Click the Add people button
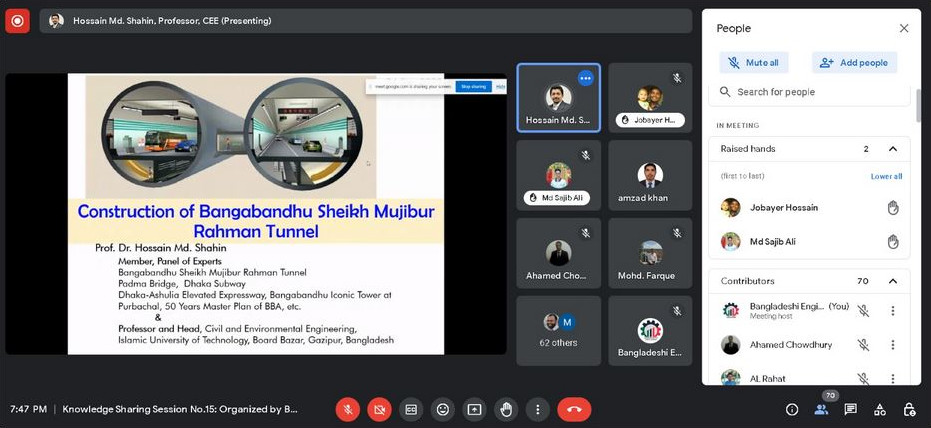931x428 pixels. (x=854, y=62)
